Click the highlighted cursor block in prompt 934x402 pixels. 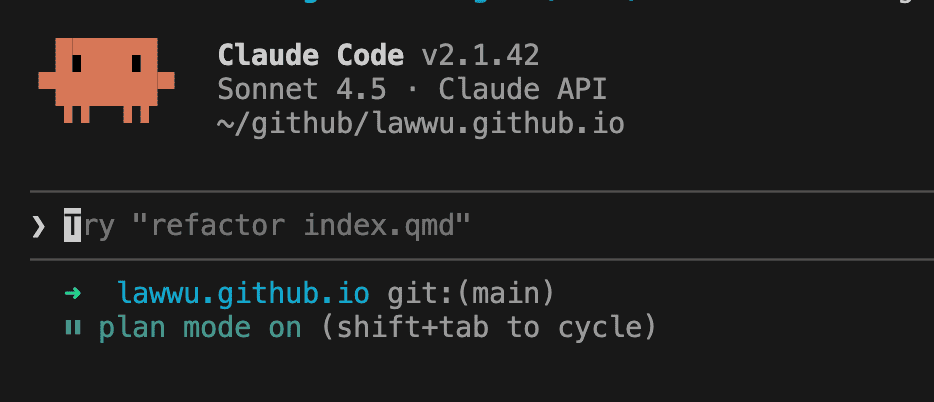(x=73, y=226)
